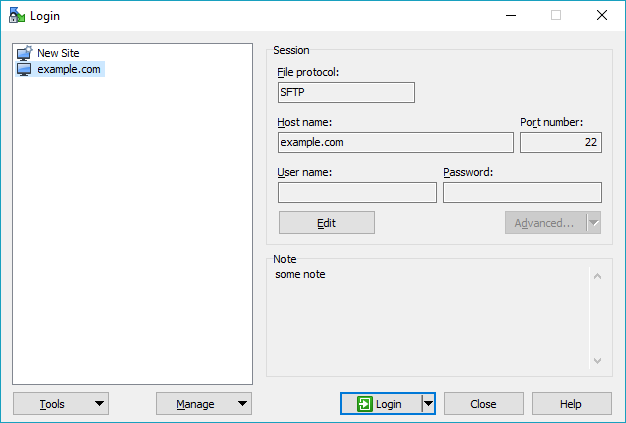Click the Close button at the bottom

pyautogui.click(x=484, y=404)
